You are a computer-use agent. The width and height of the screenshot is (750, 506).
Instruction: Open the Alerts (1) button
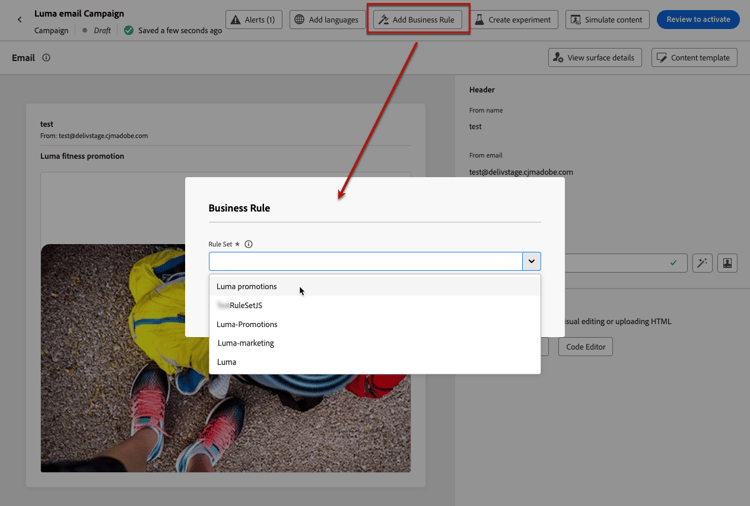[254, 20]
